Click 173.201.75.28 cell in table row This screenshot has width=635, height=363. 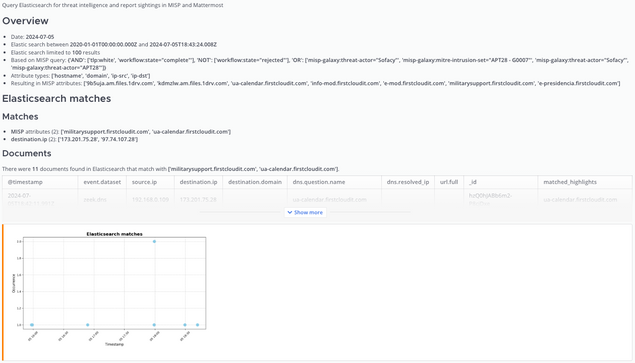pyautogui.click(x=198, y=199)
